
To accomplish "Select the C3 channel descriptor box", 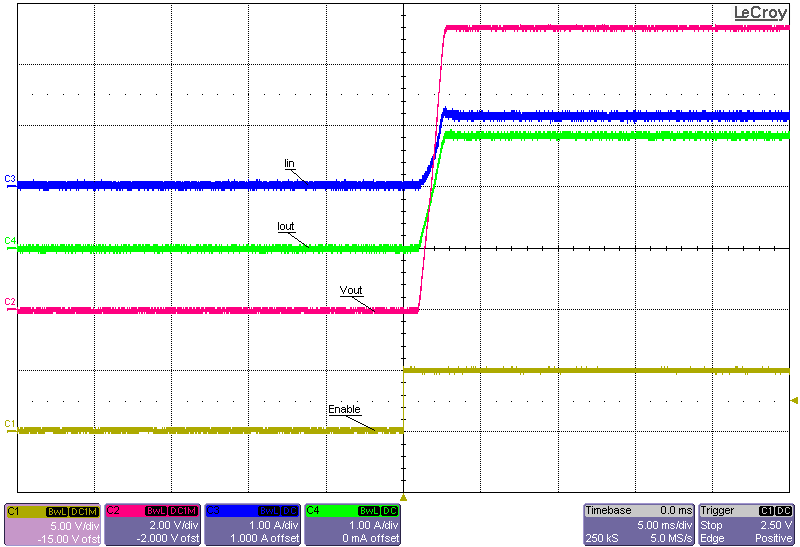I will point(253,524).
